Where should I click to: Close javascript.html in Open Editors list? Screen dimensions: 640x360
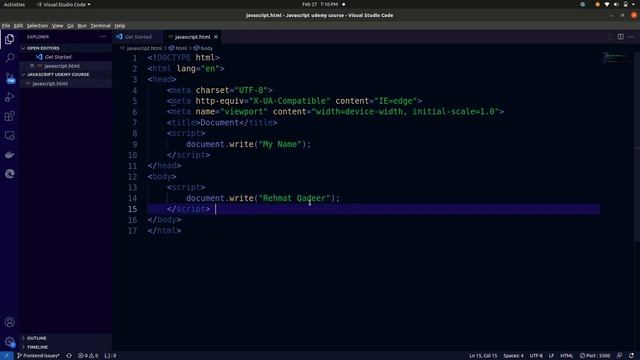click(32, 66)
